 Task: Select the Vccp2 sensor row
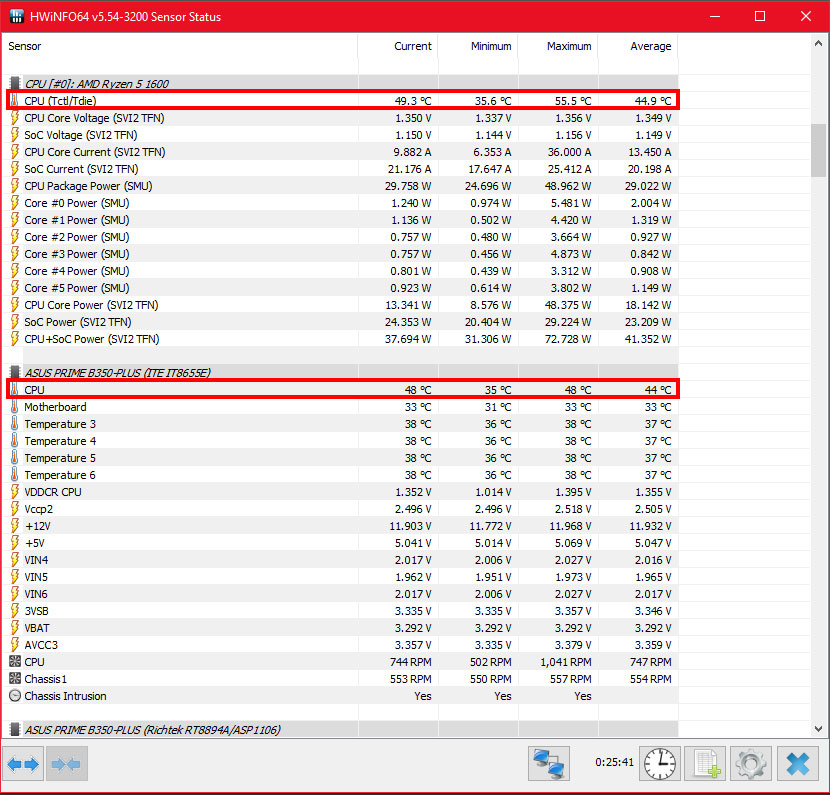(342, 509)
